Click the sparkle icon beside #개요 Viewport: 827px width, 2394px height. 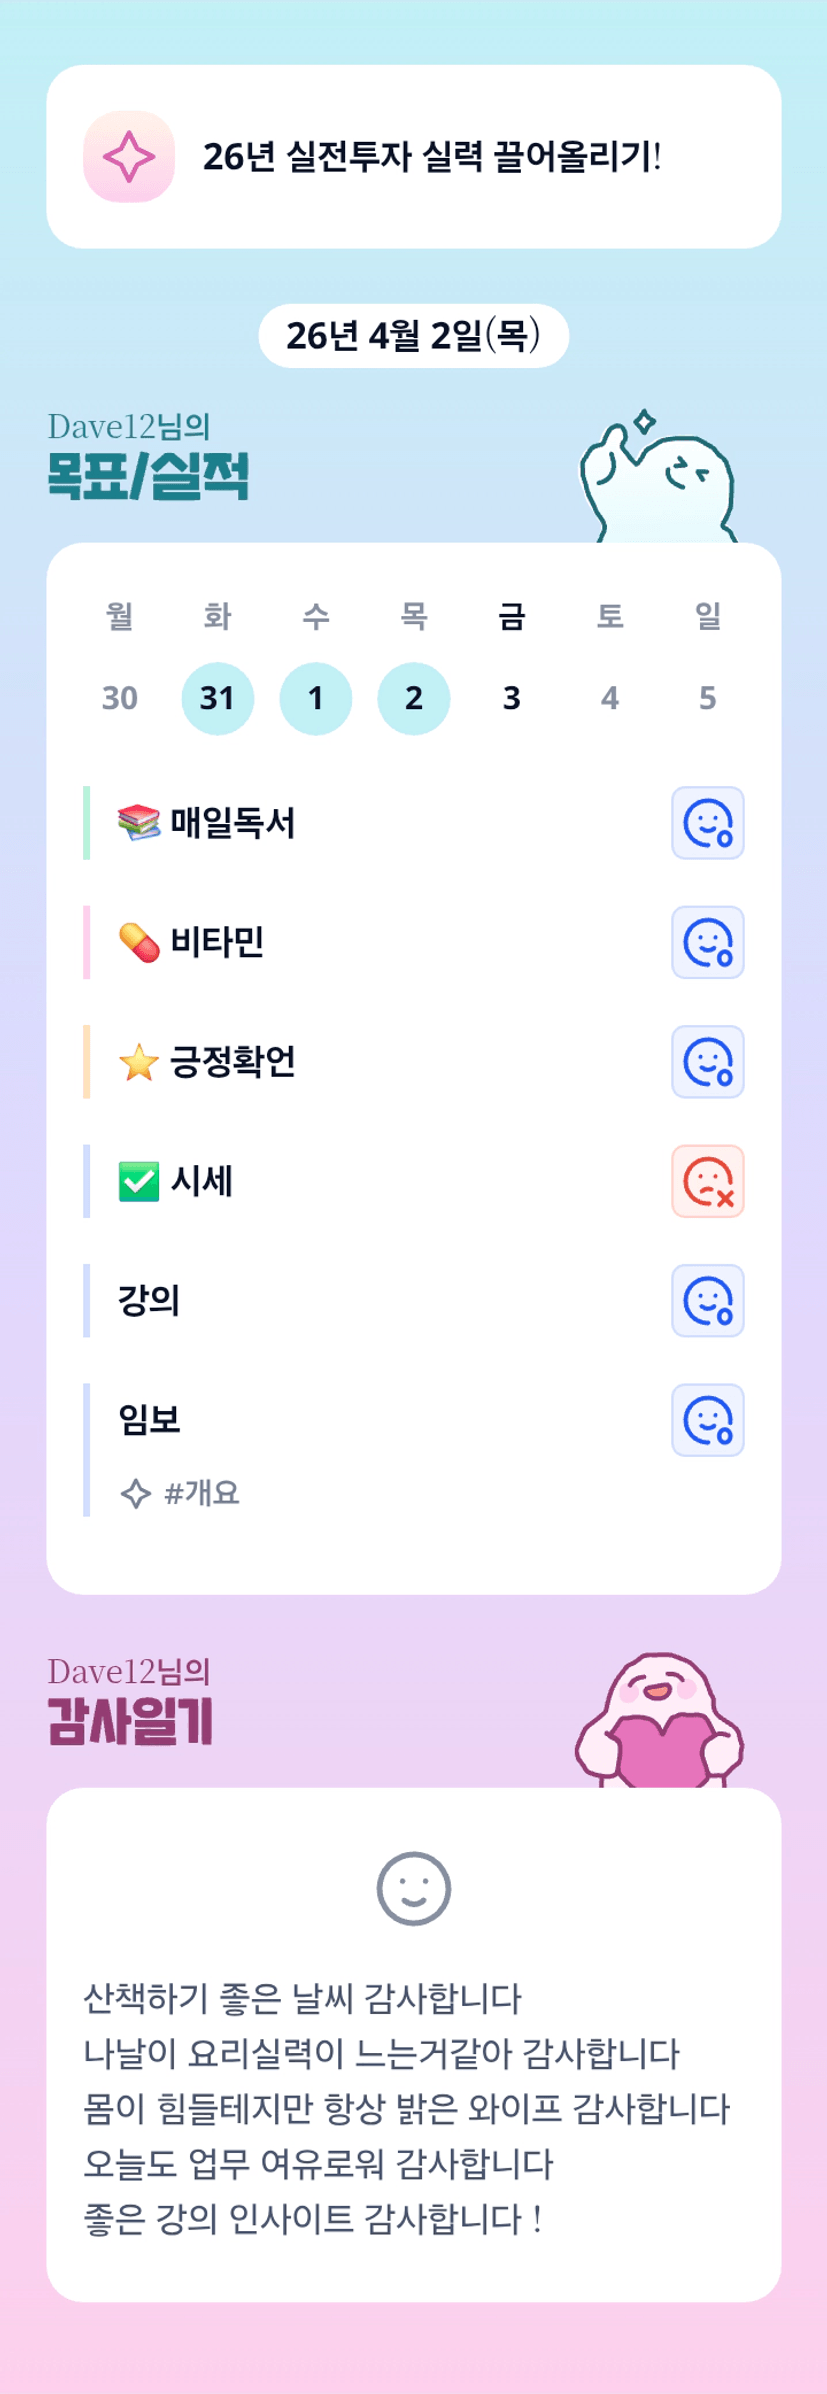pos(135,1494)
